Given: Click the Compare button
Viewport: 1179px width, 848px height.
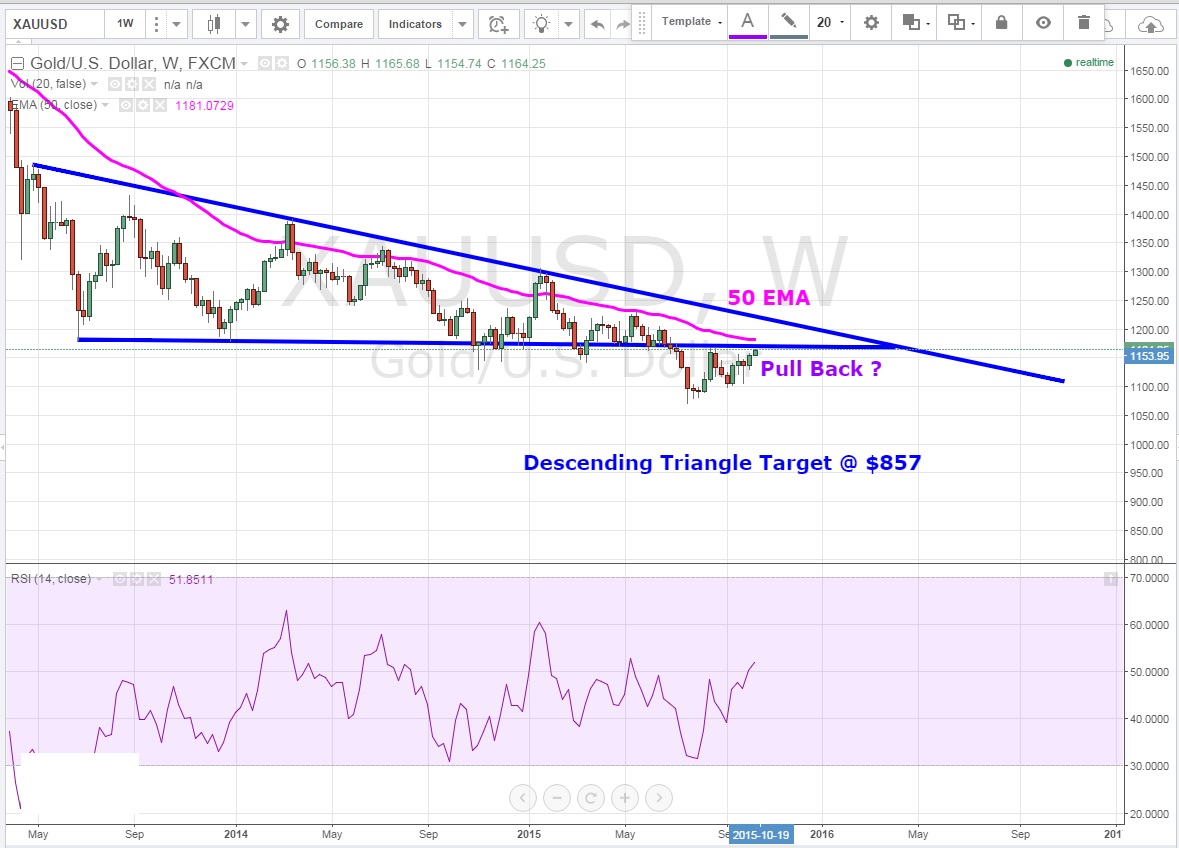Looking at the screenshot, I should (x=339, y=24).
